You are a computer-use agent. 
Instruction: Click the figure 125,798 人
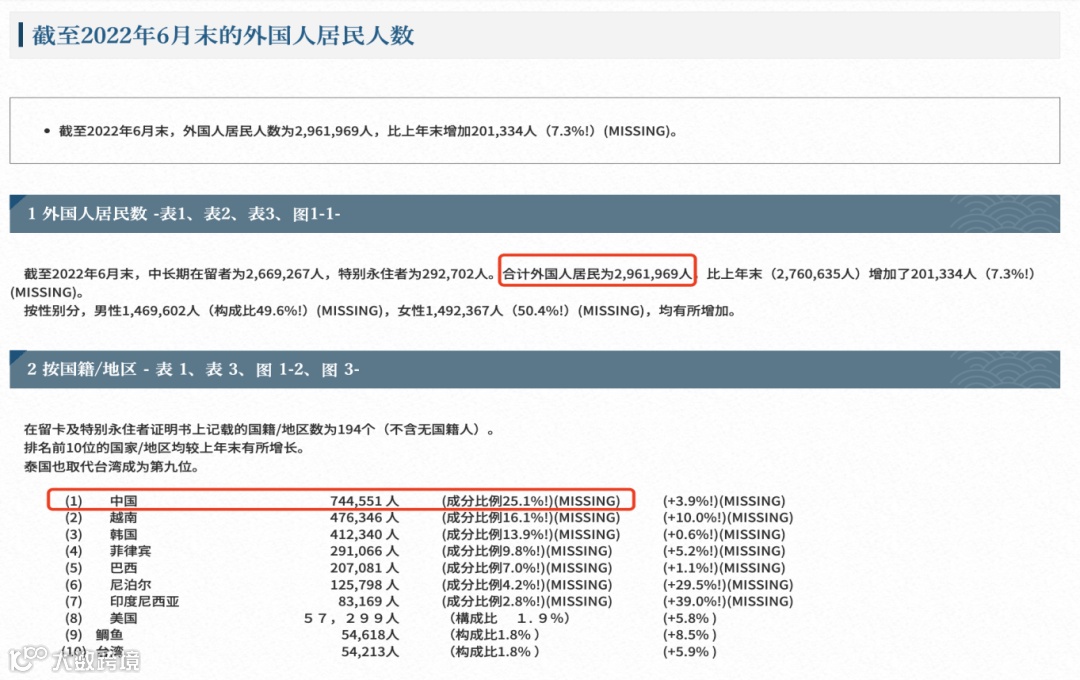(364, 585)
